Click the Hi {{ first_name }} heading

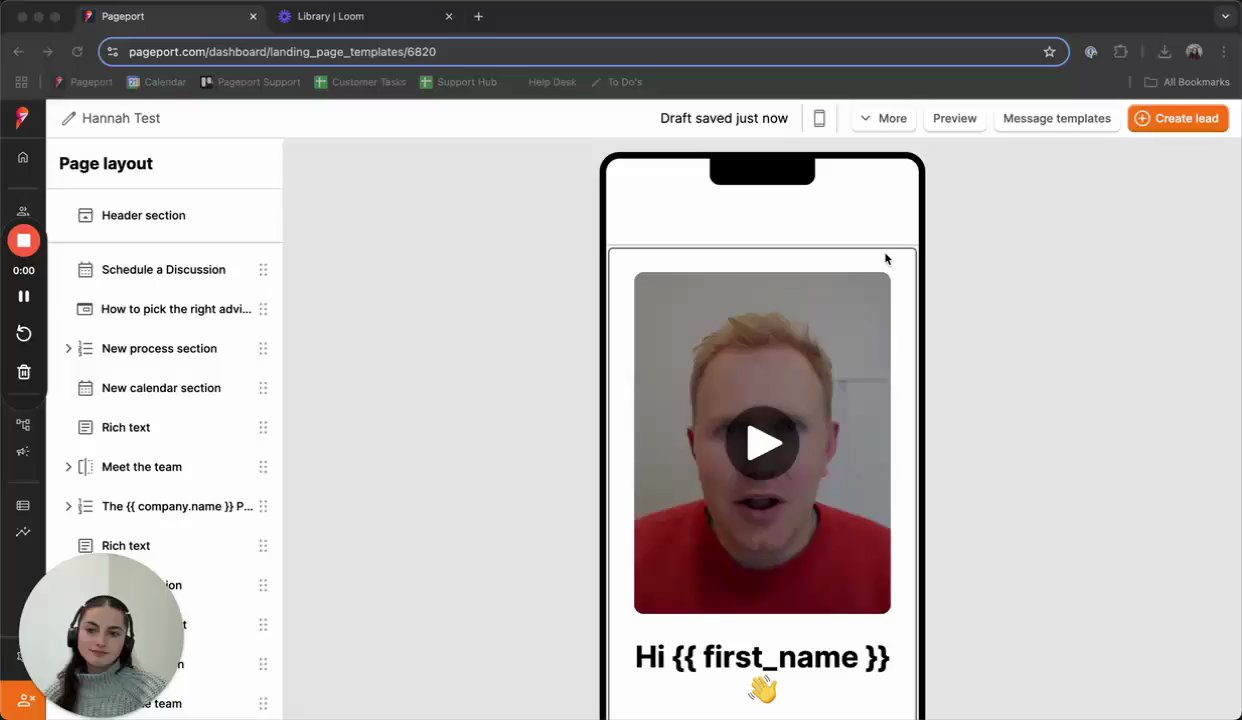click(762, 657)
